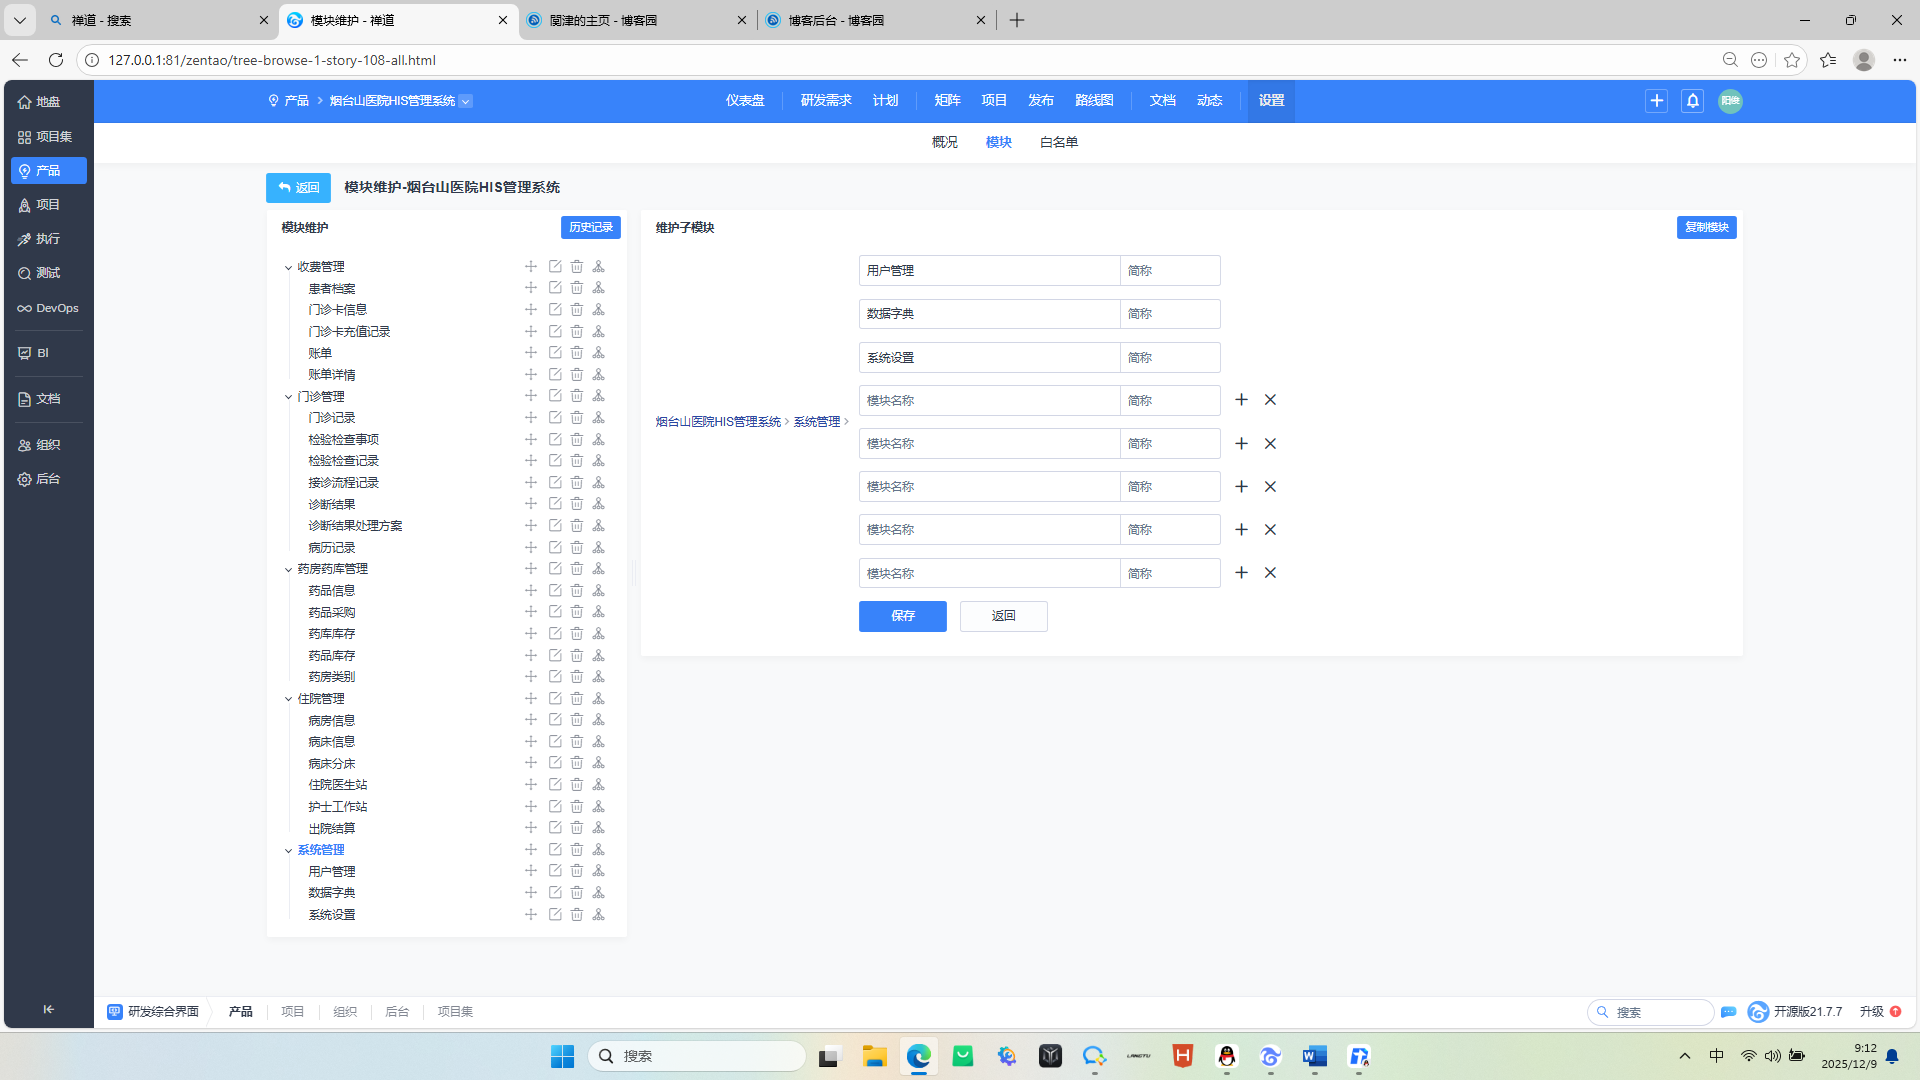Open the 研发需求 navigation menu
Image resolution: width=1920 pixels, height=1080 pixels.
click(x=825, y=101)
